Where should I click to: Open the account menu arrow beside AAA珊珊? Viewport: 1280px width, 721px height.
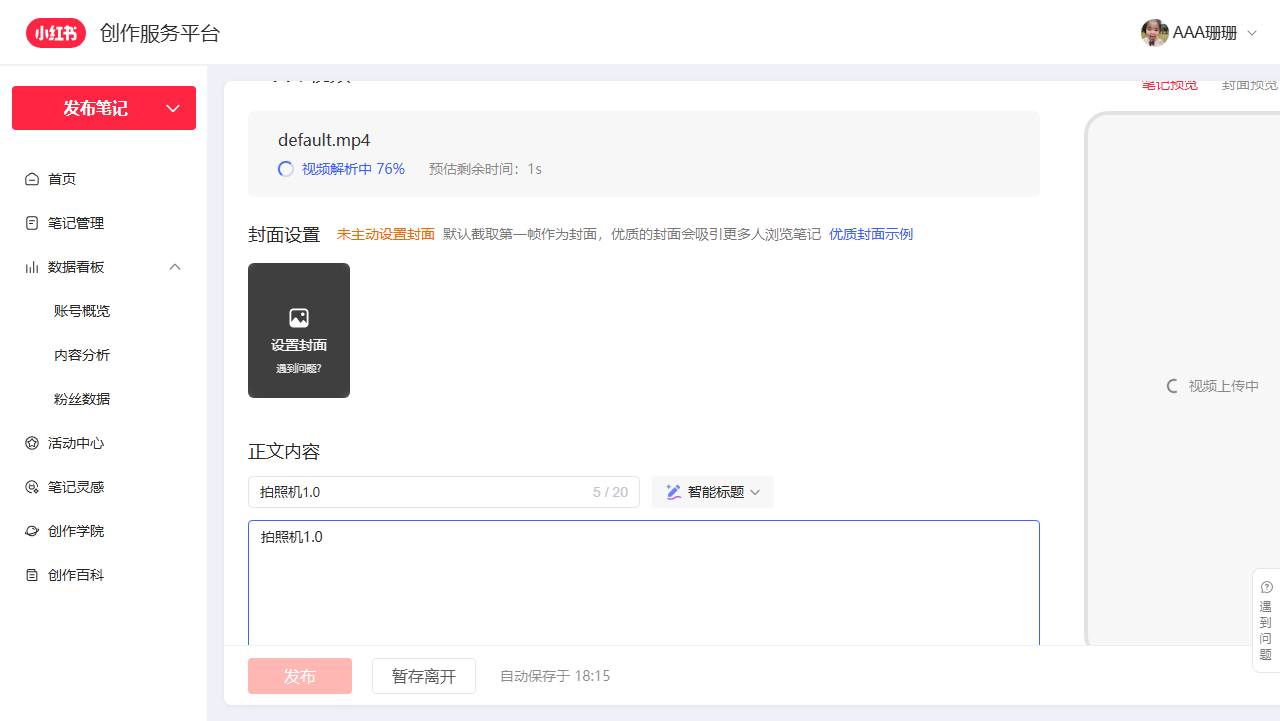1252,33
